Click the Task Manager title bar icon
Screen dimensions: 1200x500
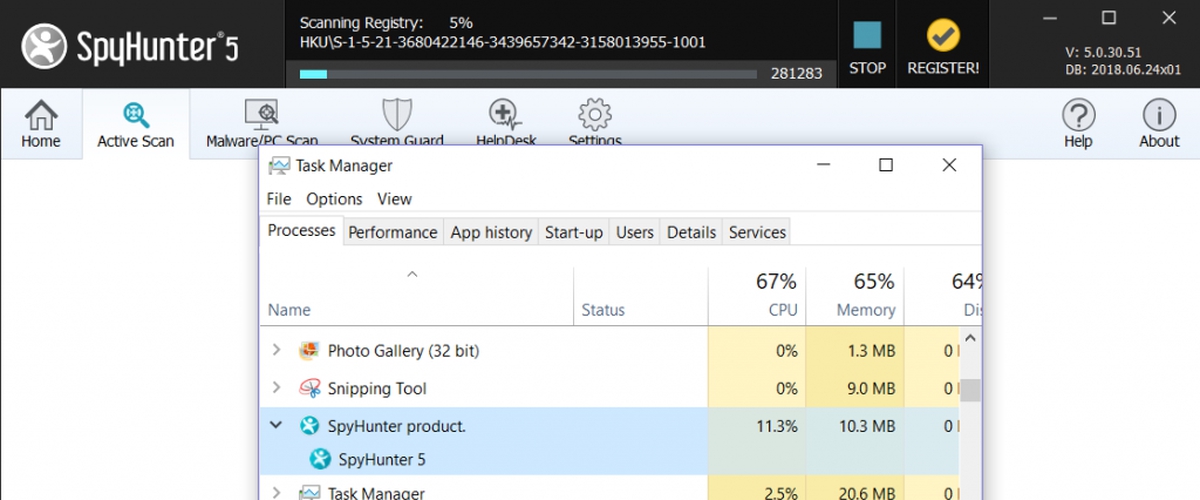pyautogui.click(x=279, y=165)
